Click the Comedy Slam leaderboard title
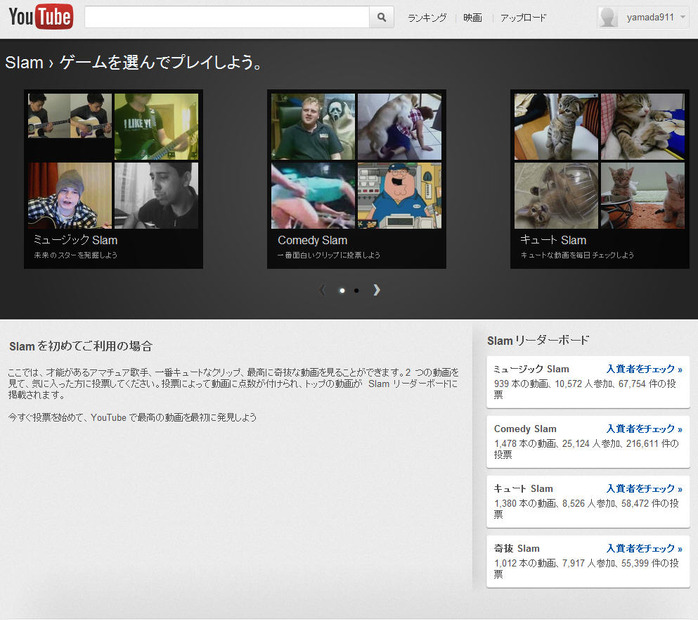 click(x=525, y=429)
